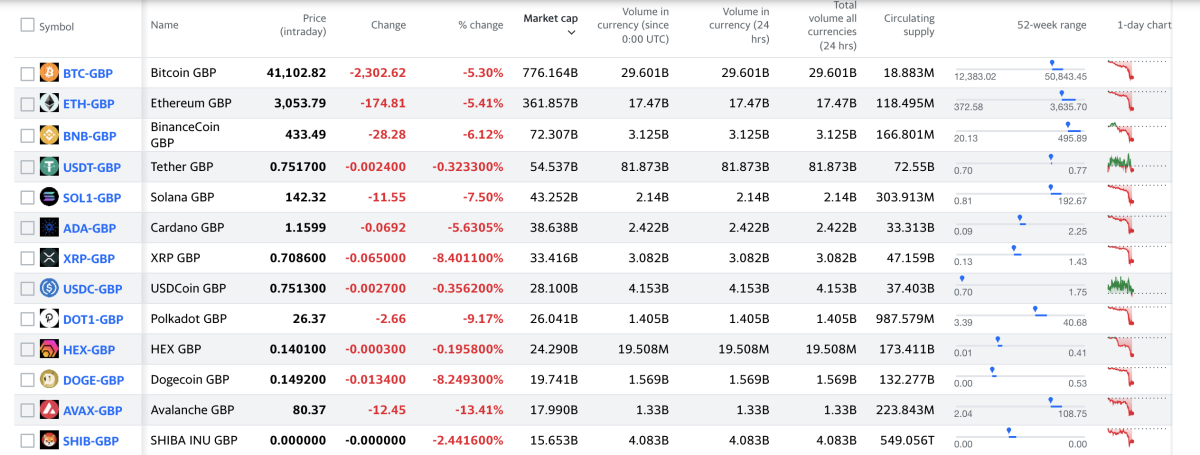
Task: Click the Tether coin logo icon
Action: click(x=49, y=167)
